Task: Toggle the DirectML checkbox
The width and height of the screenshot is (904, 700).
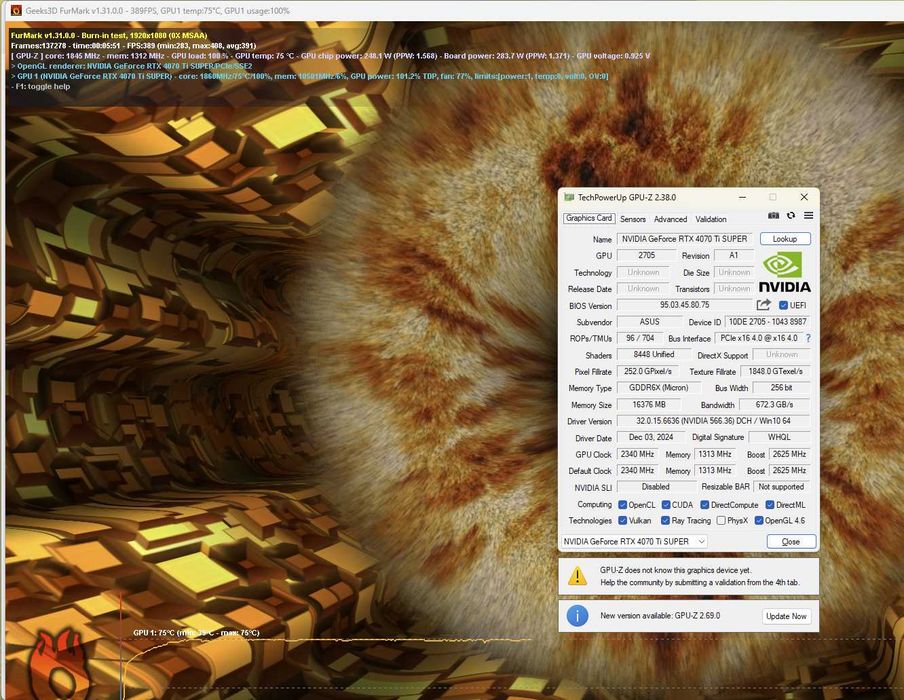Action: tap(770, 505)
